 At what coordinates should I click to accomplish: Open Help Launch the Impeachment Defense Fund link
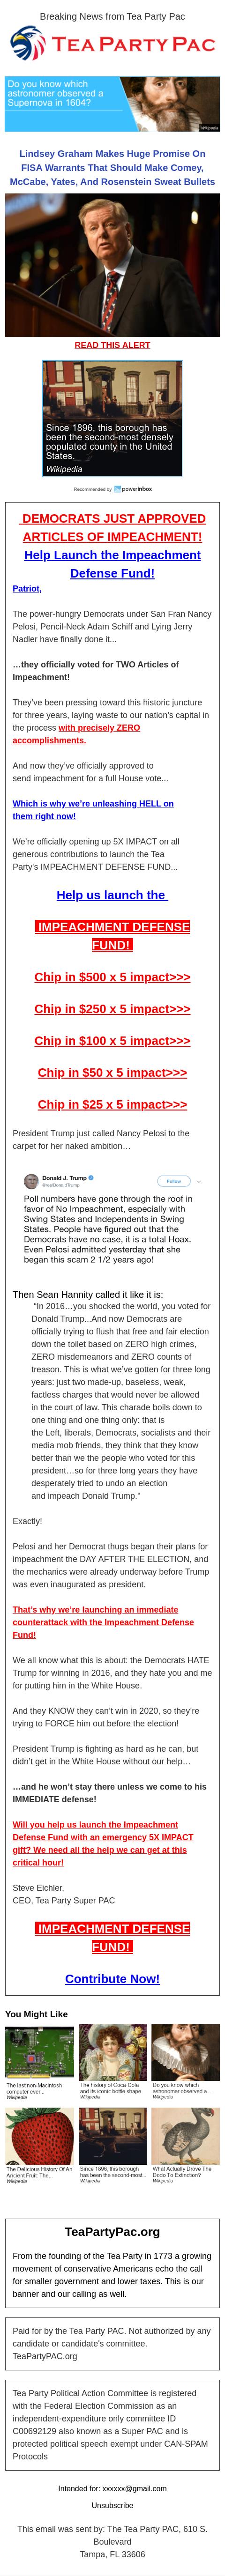(x=112, y=564)
